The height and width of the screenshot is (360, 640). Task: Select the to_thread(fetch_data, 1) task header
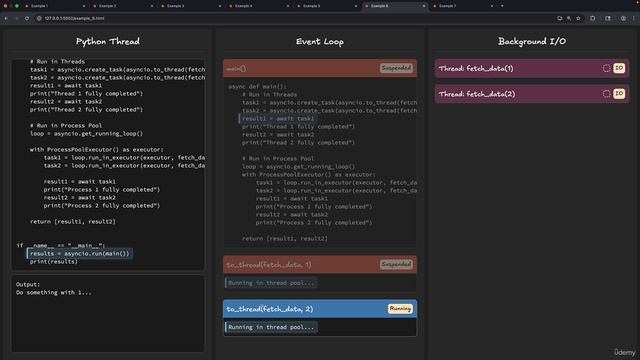coord(320,264)
